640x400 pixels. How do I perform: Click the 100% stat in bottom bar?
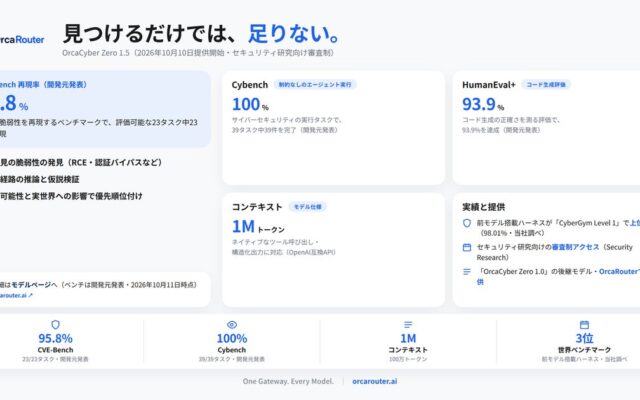tap(232, 338)
